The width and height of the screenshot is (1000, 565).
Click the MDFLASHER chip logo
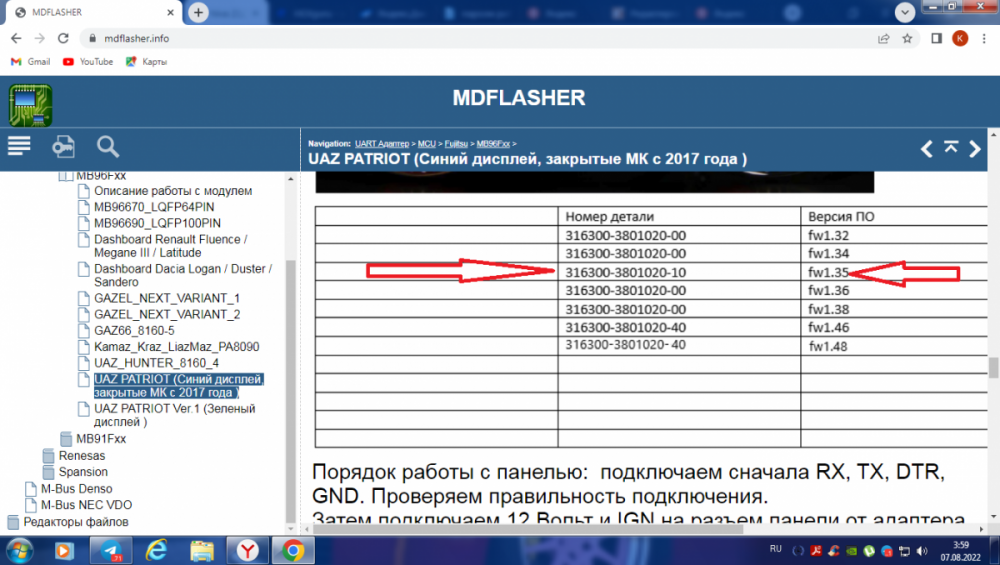(x=30, y=105)
